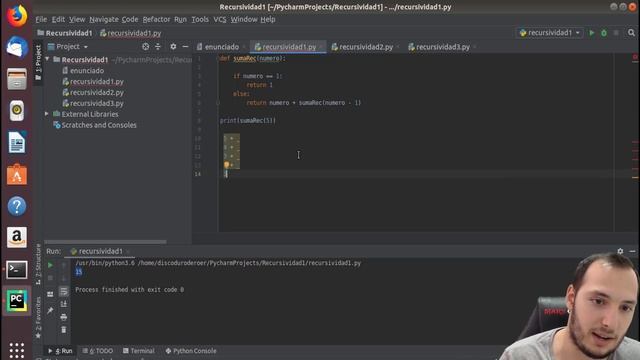
Task: Click Scroll to End icon in Run panel
Action: (x=64, y=304)
